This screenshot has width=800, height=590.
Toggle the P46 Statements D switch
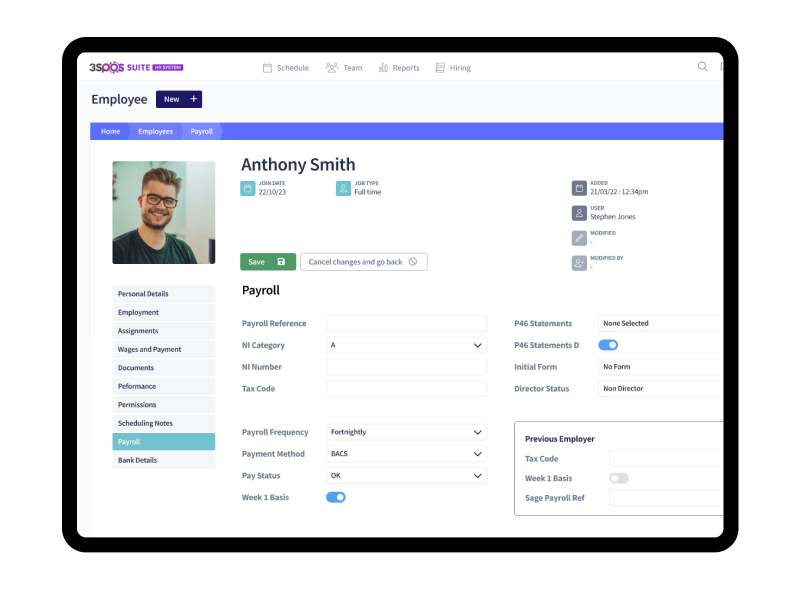point(608,345)
